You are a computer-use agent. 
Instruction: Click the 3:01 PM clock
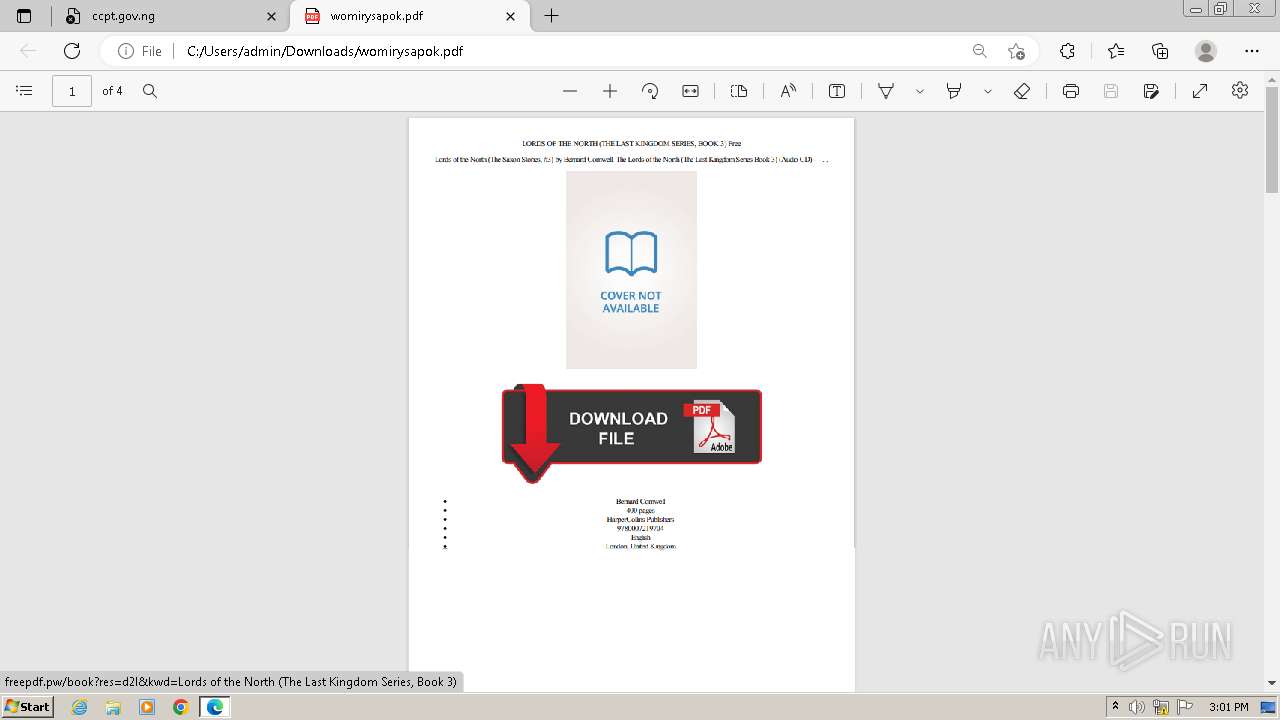(1228, 707)
